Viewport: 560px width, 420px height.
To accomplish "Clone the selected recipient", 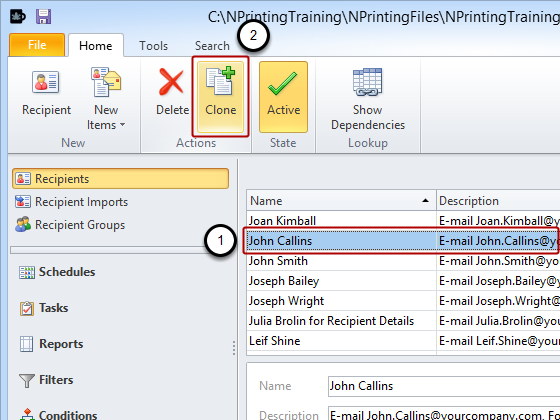I will (220, 97).
